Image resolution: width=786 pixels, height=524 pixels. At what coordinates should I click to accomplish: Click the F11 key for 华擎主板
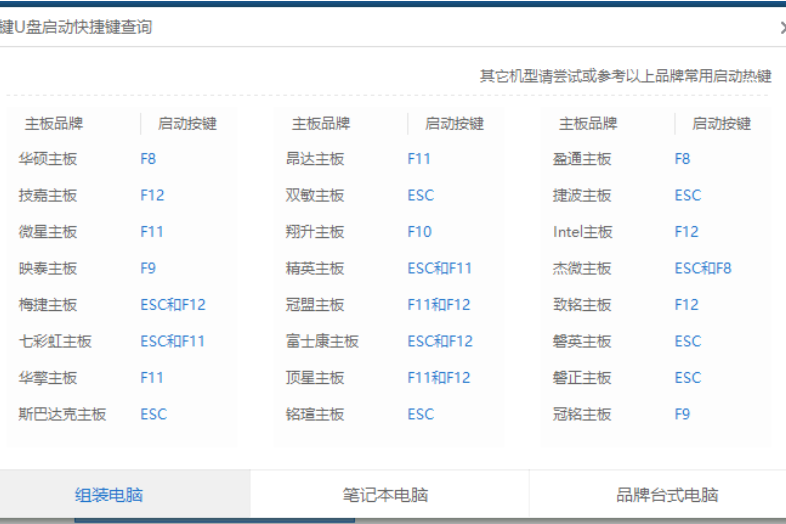152,378
